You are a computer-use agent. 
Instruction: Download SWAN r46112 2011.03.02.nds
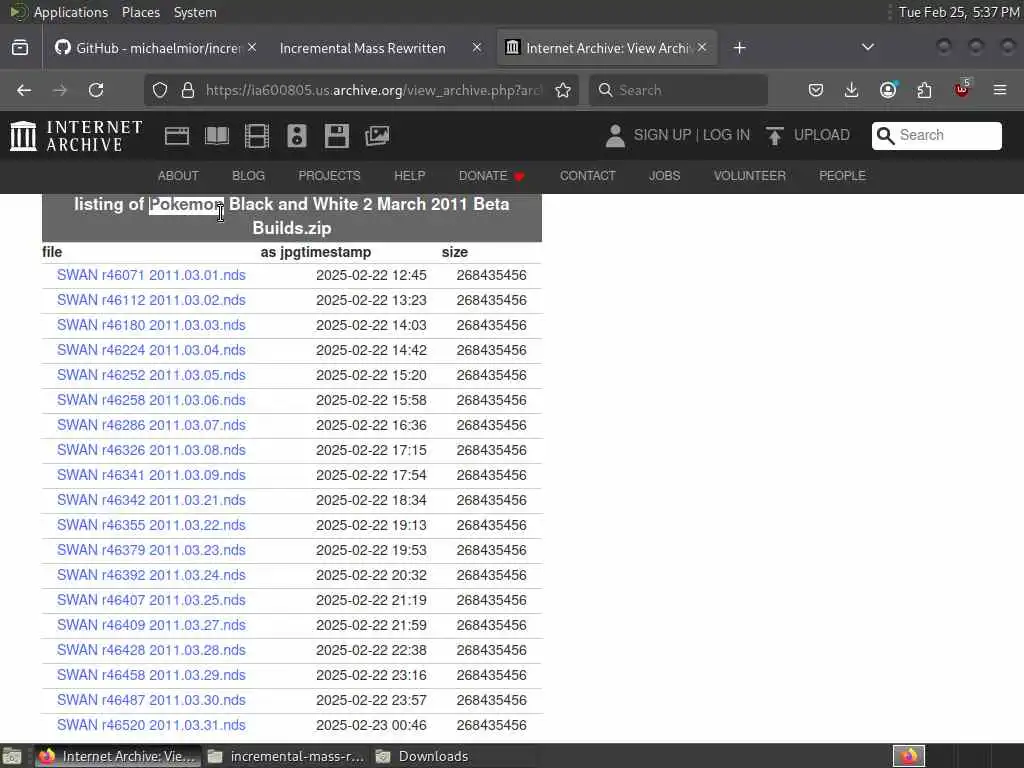coord(151,300)
